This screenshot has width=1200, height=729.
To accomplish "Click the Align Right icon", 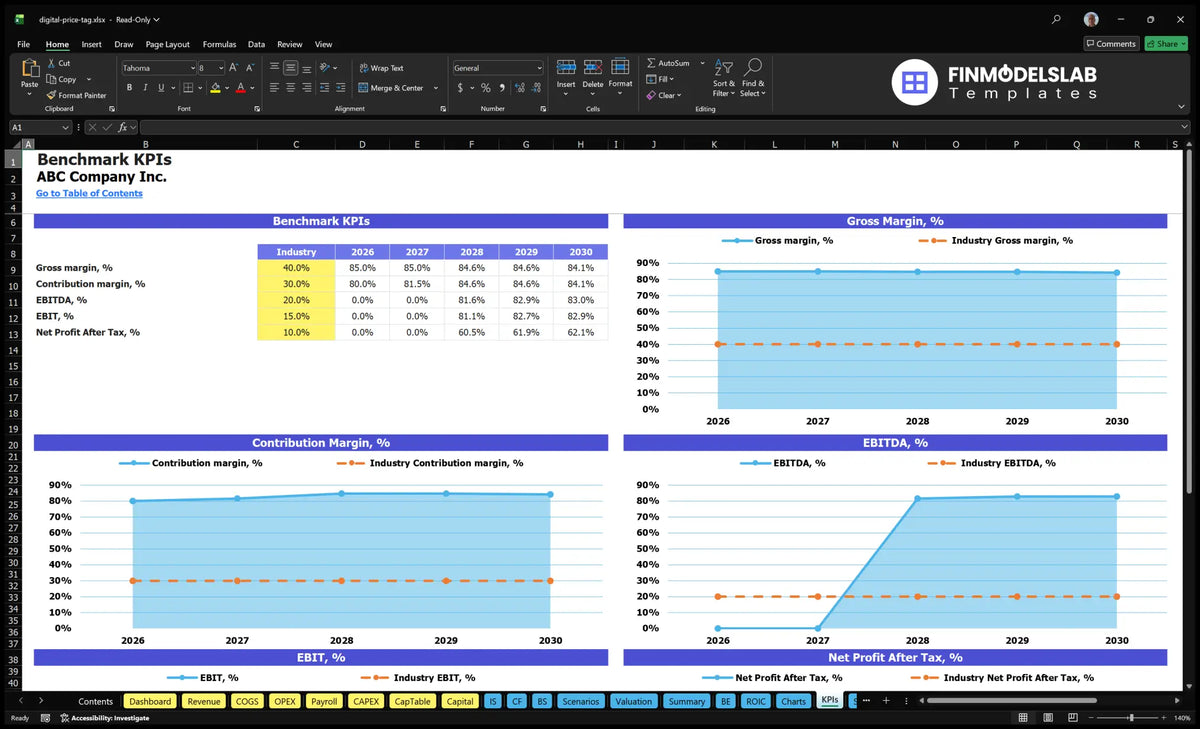I will coord(306,88).
